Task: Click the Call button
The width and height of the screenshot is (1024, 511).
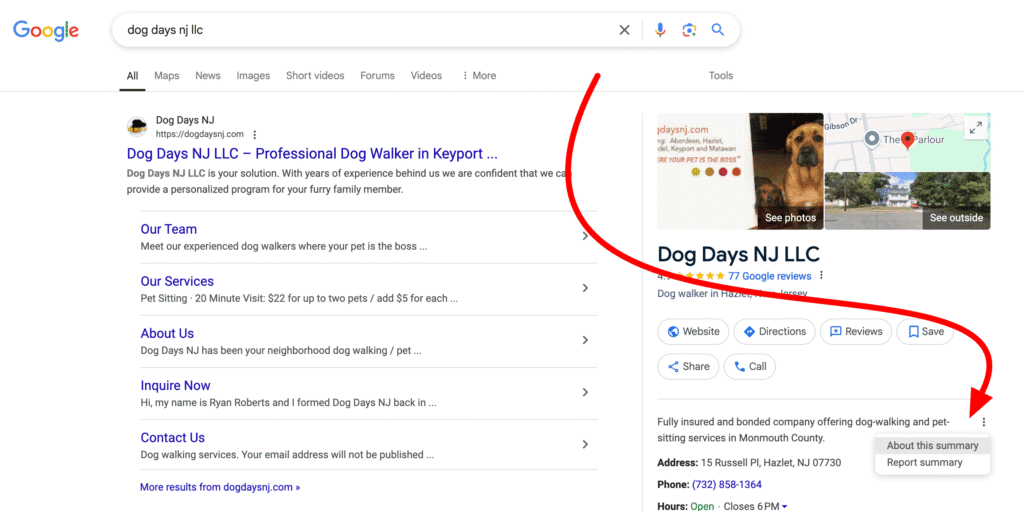Action: (x=750, y=367)
